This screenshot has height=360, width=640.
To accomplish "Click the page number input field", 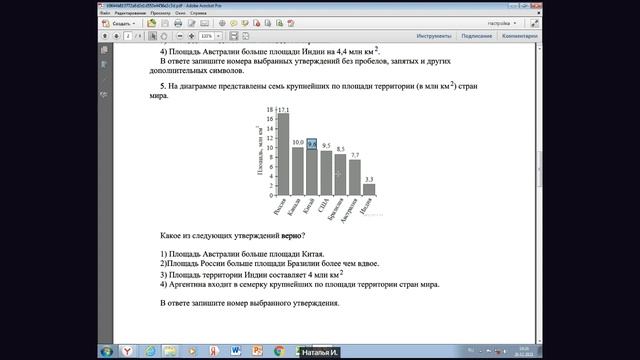I will click(x=128, y=36).
